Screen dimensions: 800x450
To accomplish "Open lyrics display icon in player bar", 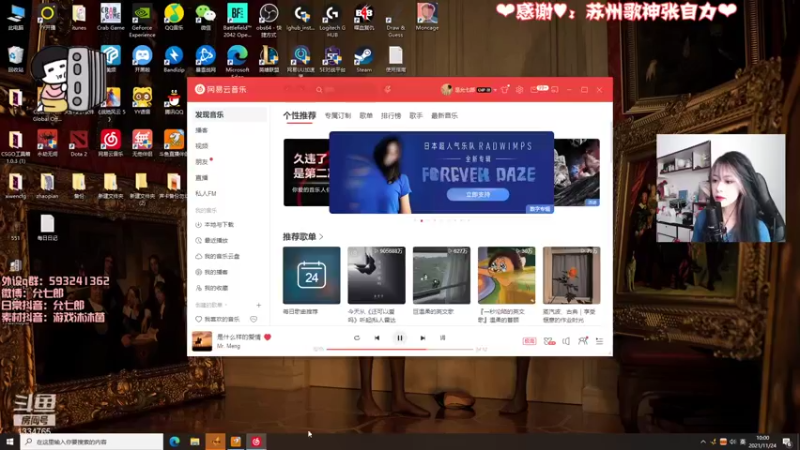I will coord(442,338).
